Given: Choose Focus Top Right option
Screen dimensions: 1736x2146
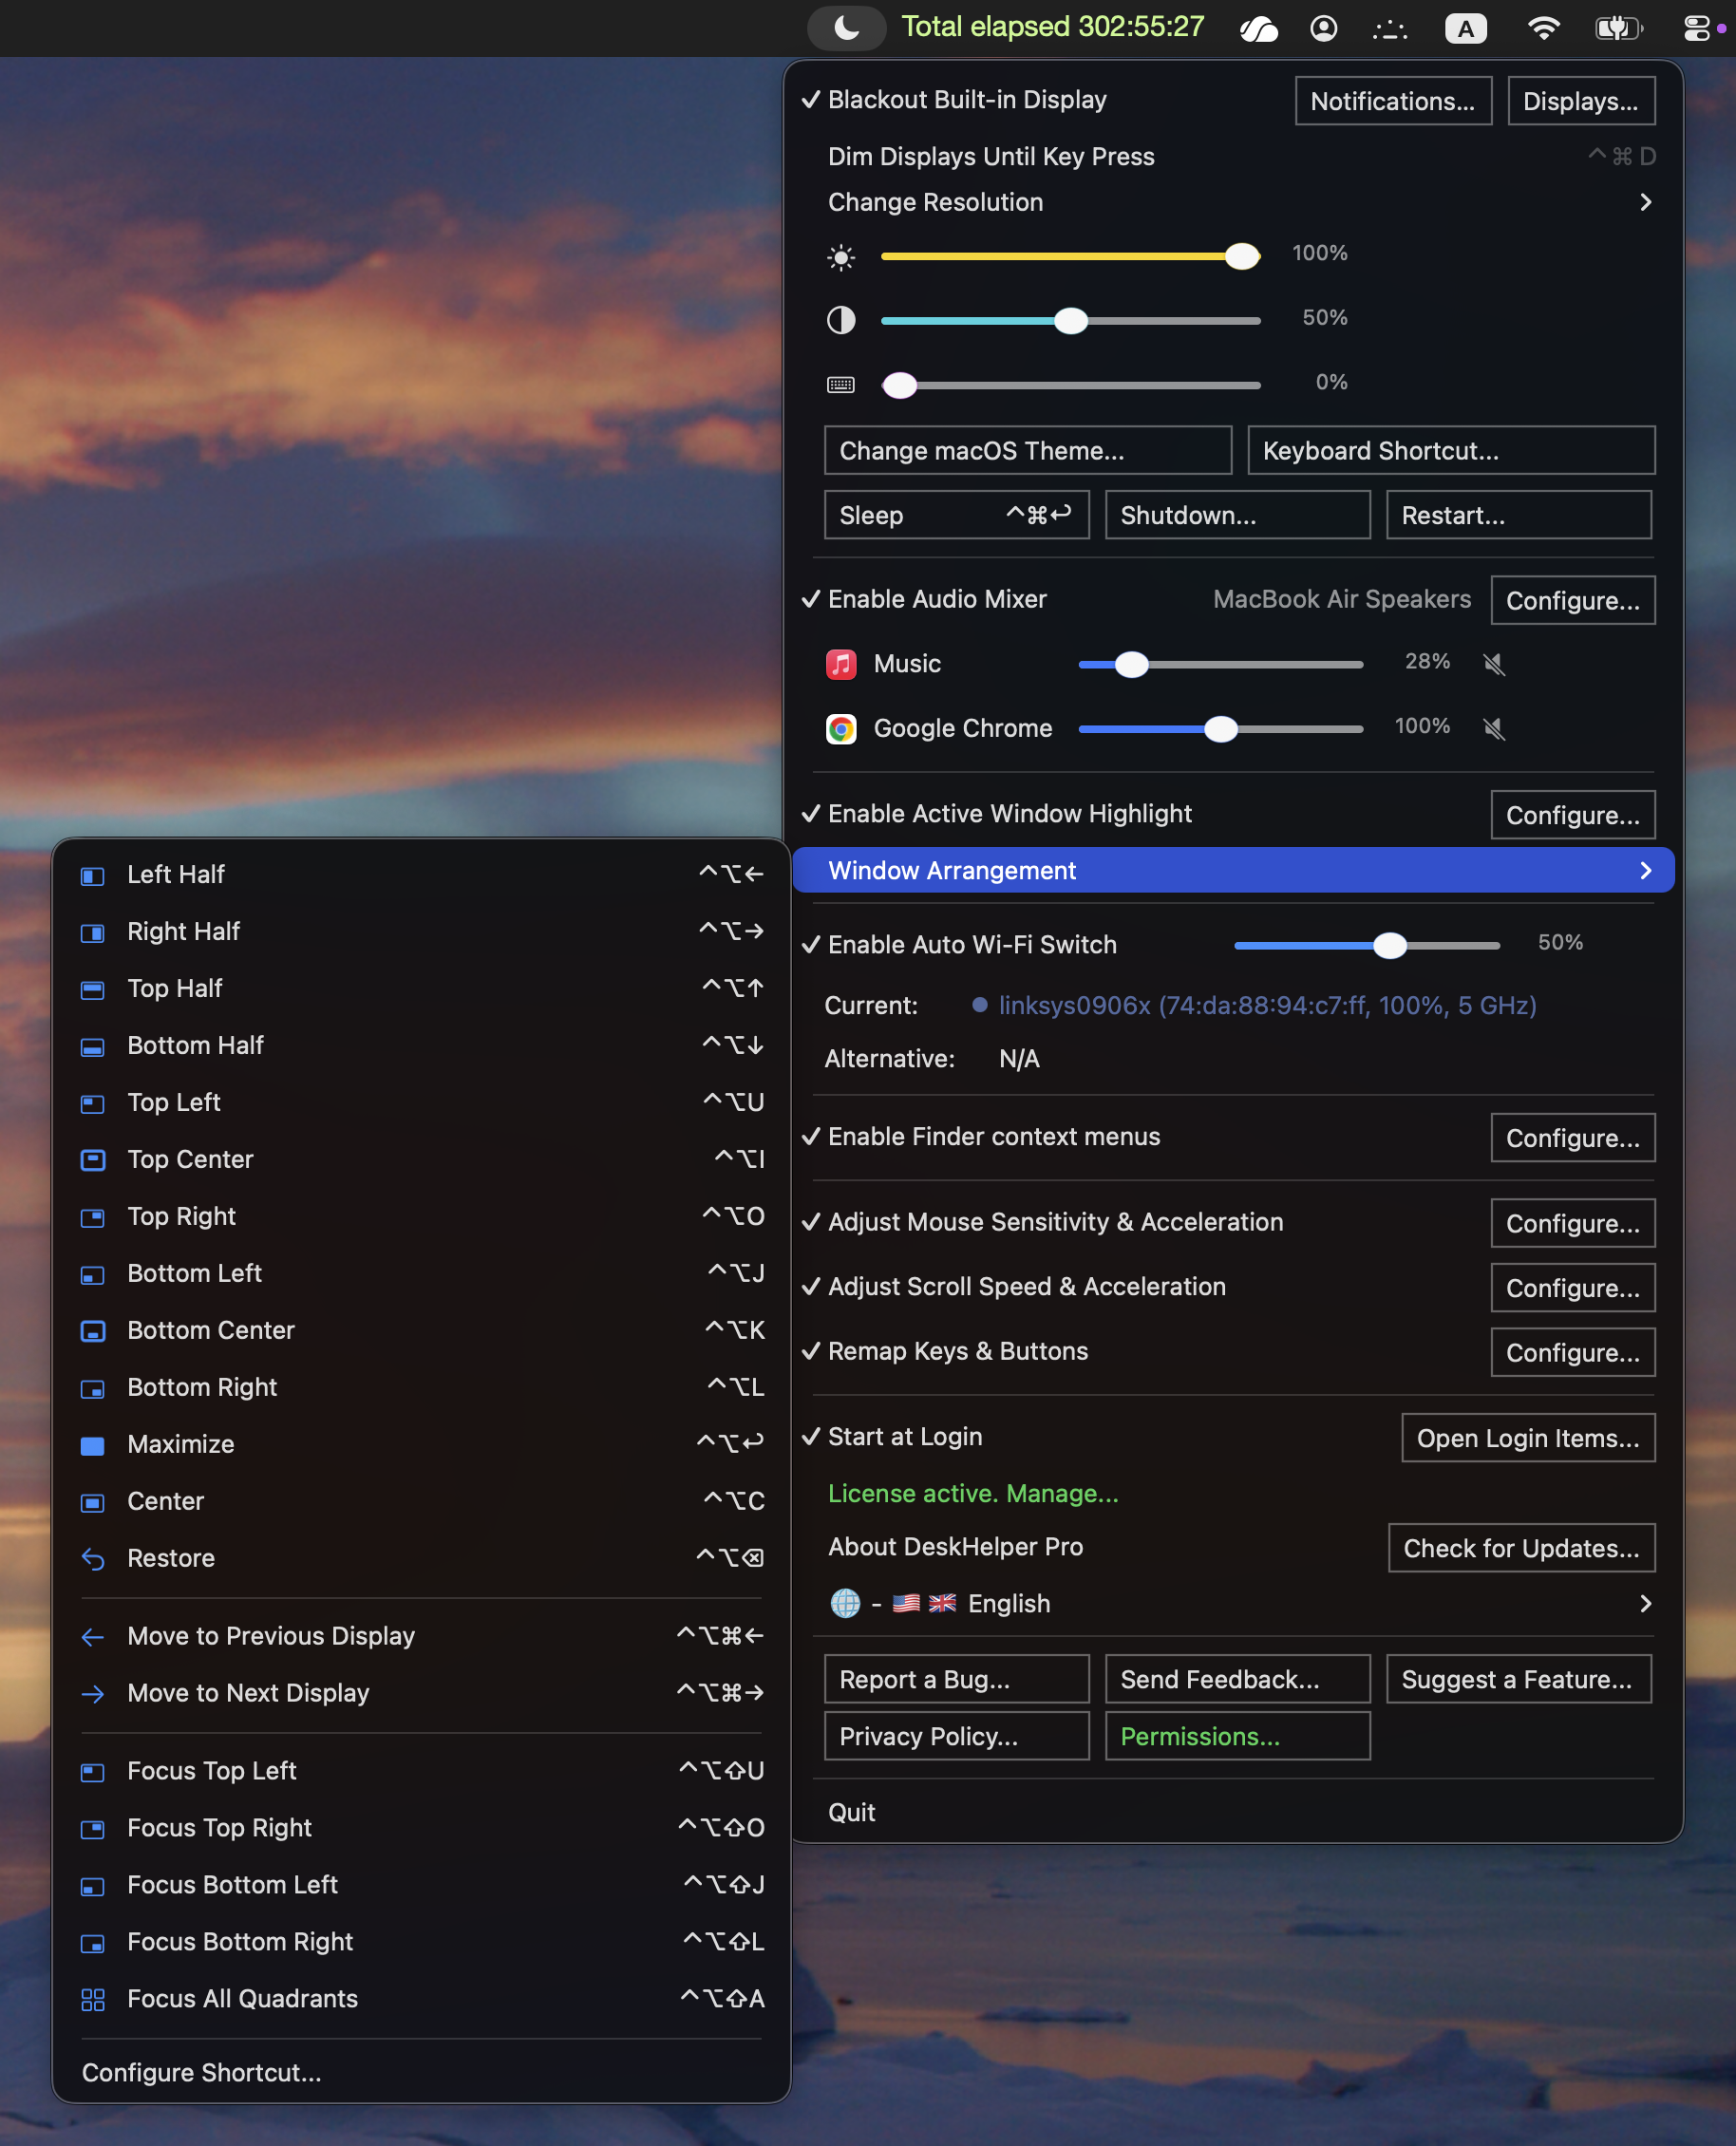Looking at the screenshot, I should tap(421, 1829).
